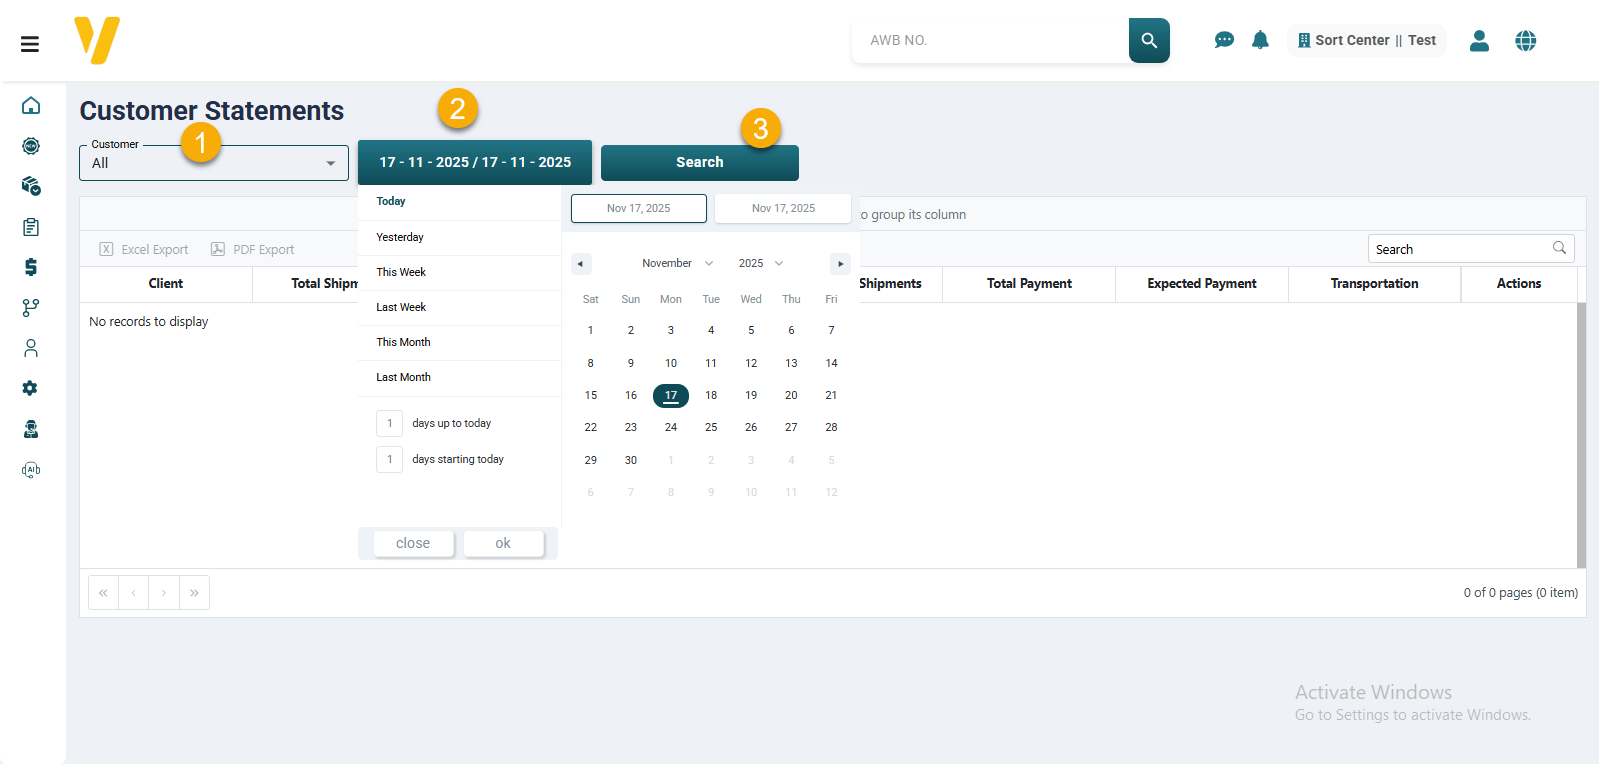Select the "Last Month" preset range
This screenshot has height=764, width=1599.
point(403,377)
